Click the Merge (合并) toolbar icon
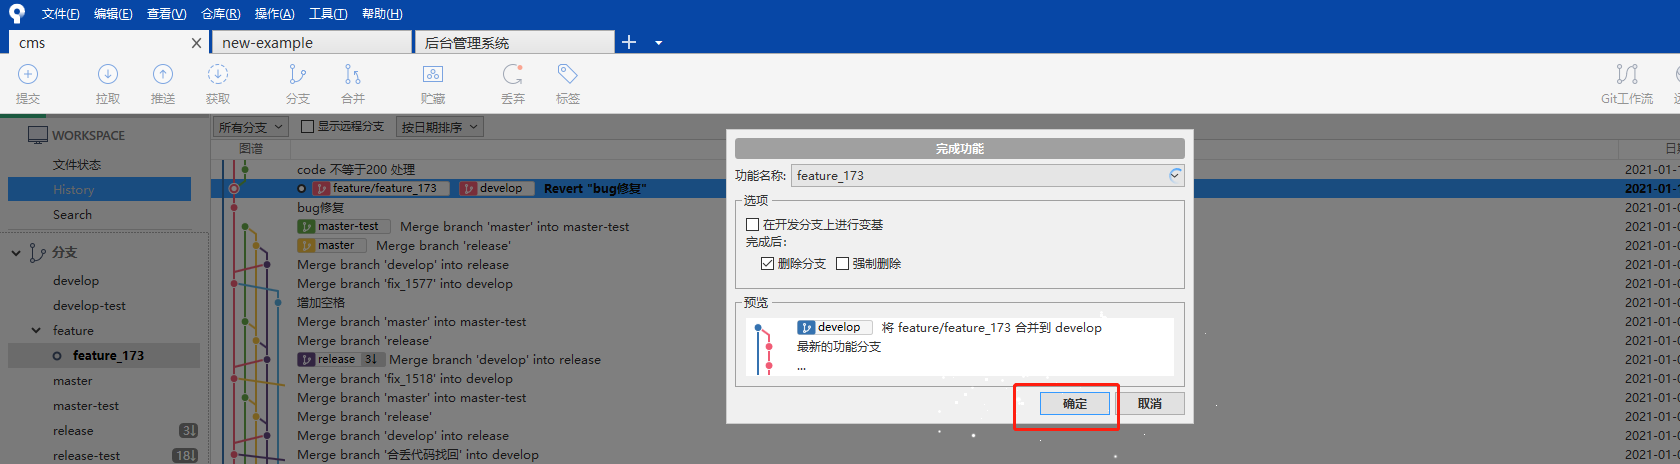1680x464 pixels. click(x=352, y=75)
